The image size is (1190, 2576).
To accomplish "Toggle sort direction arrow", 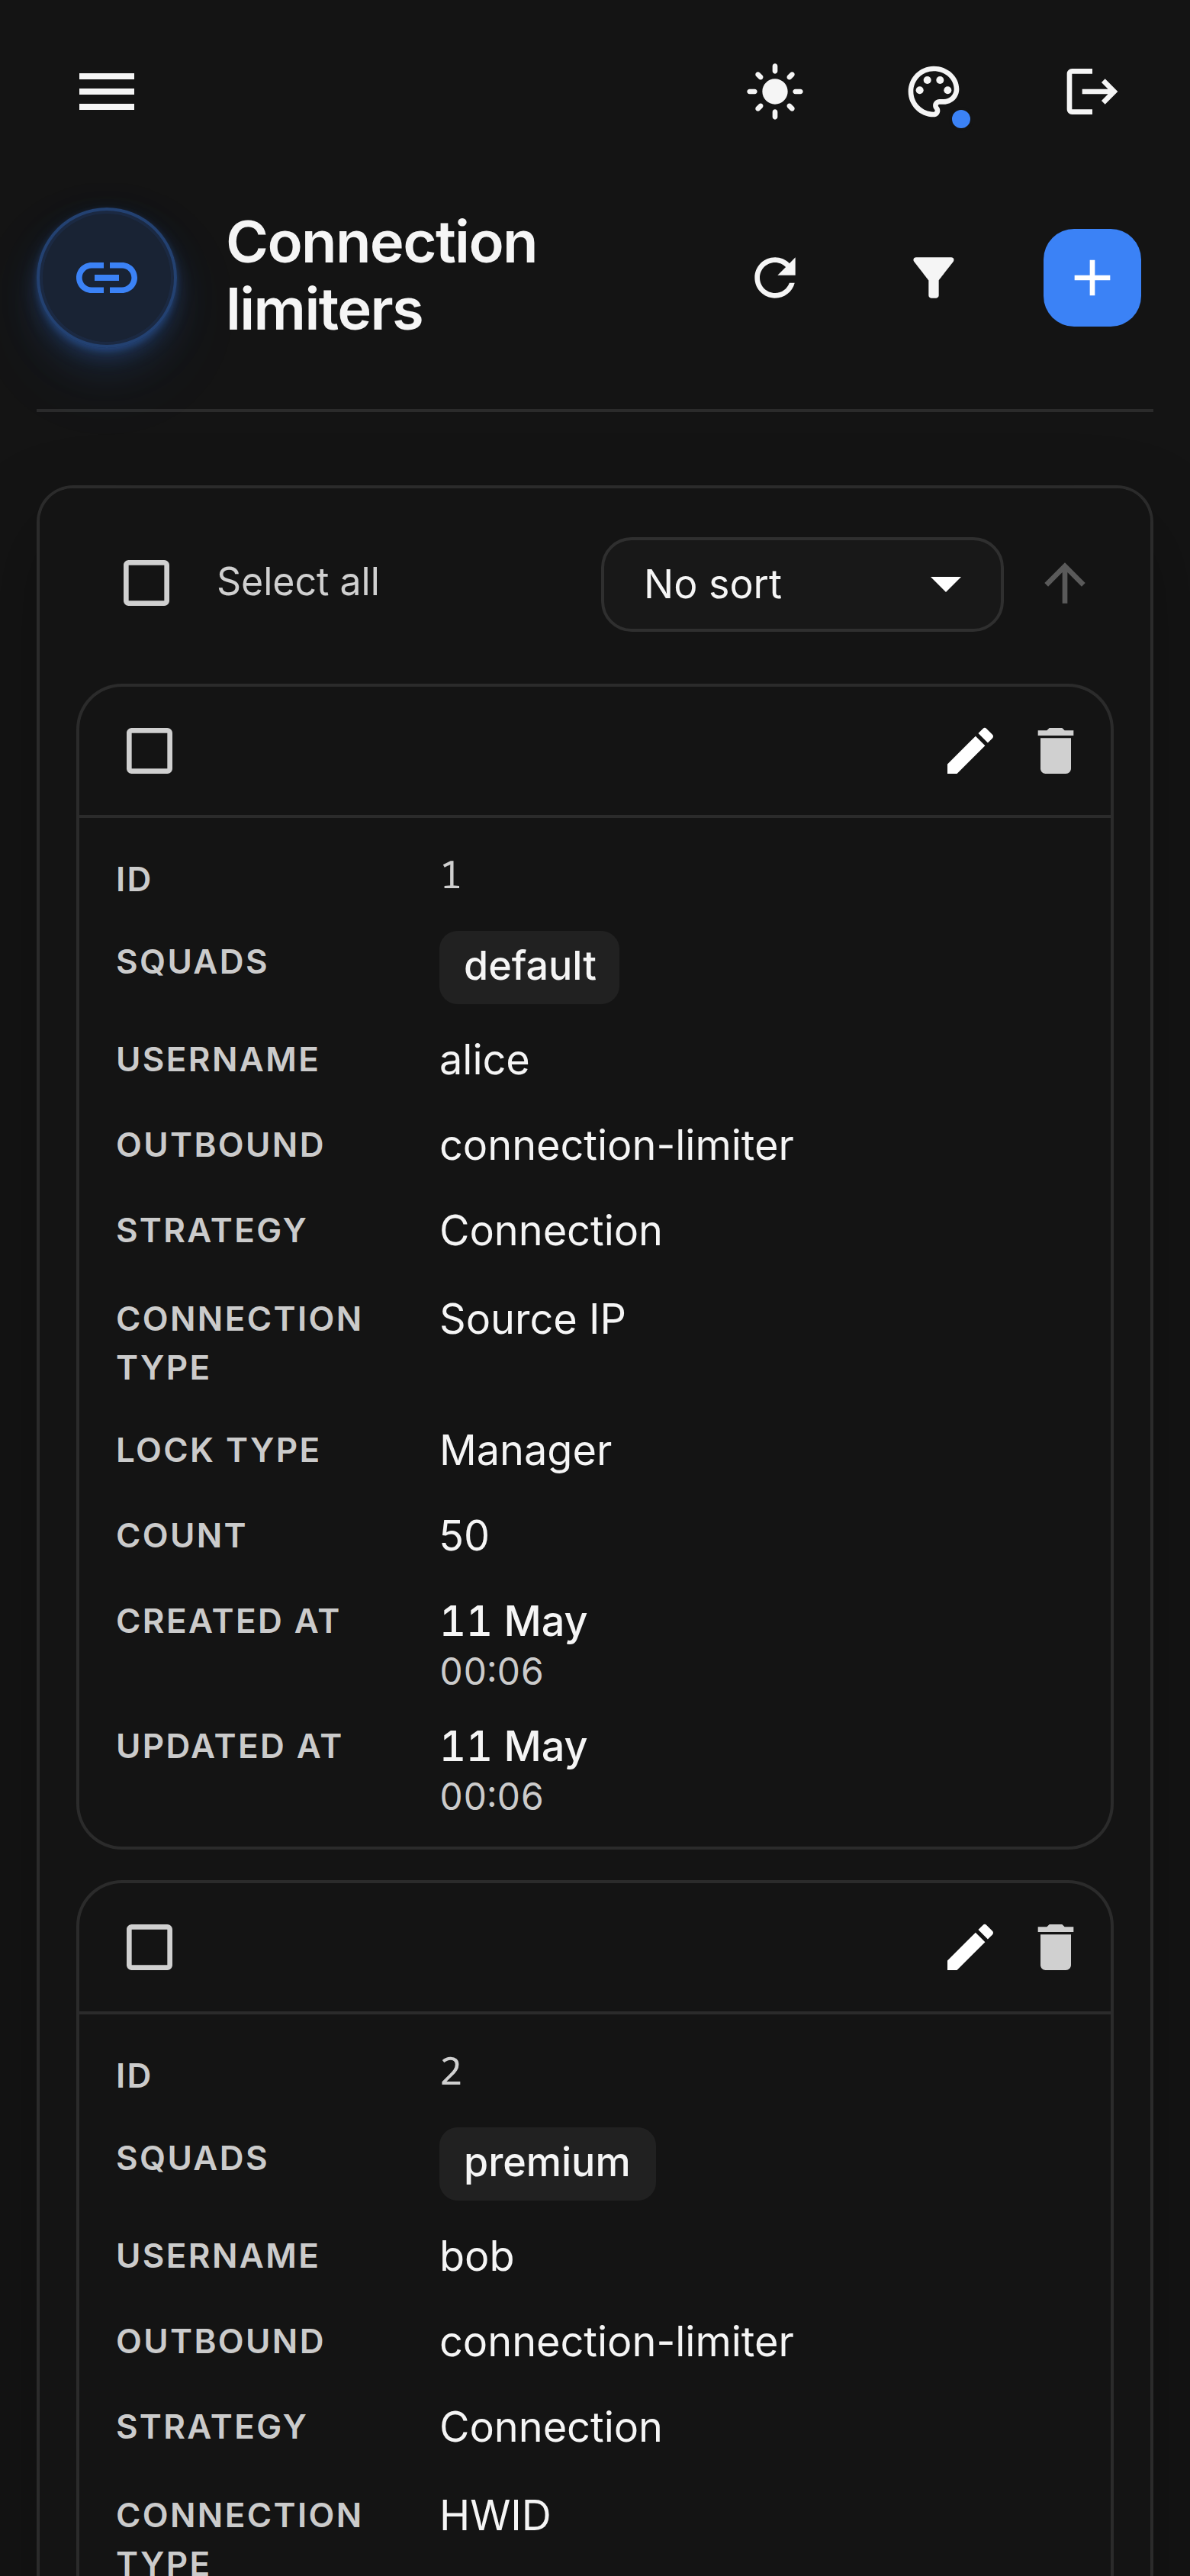I will pyautogui.click(x=1065, y=584).
